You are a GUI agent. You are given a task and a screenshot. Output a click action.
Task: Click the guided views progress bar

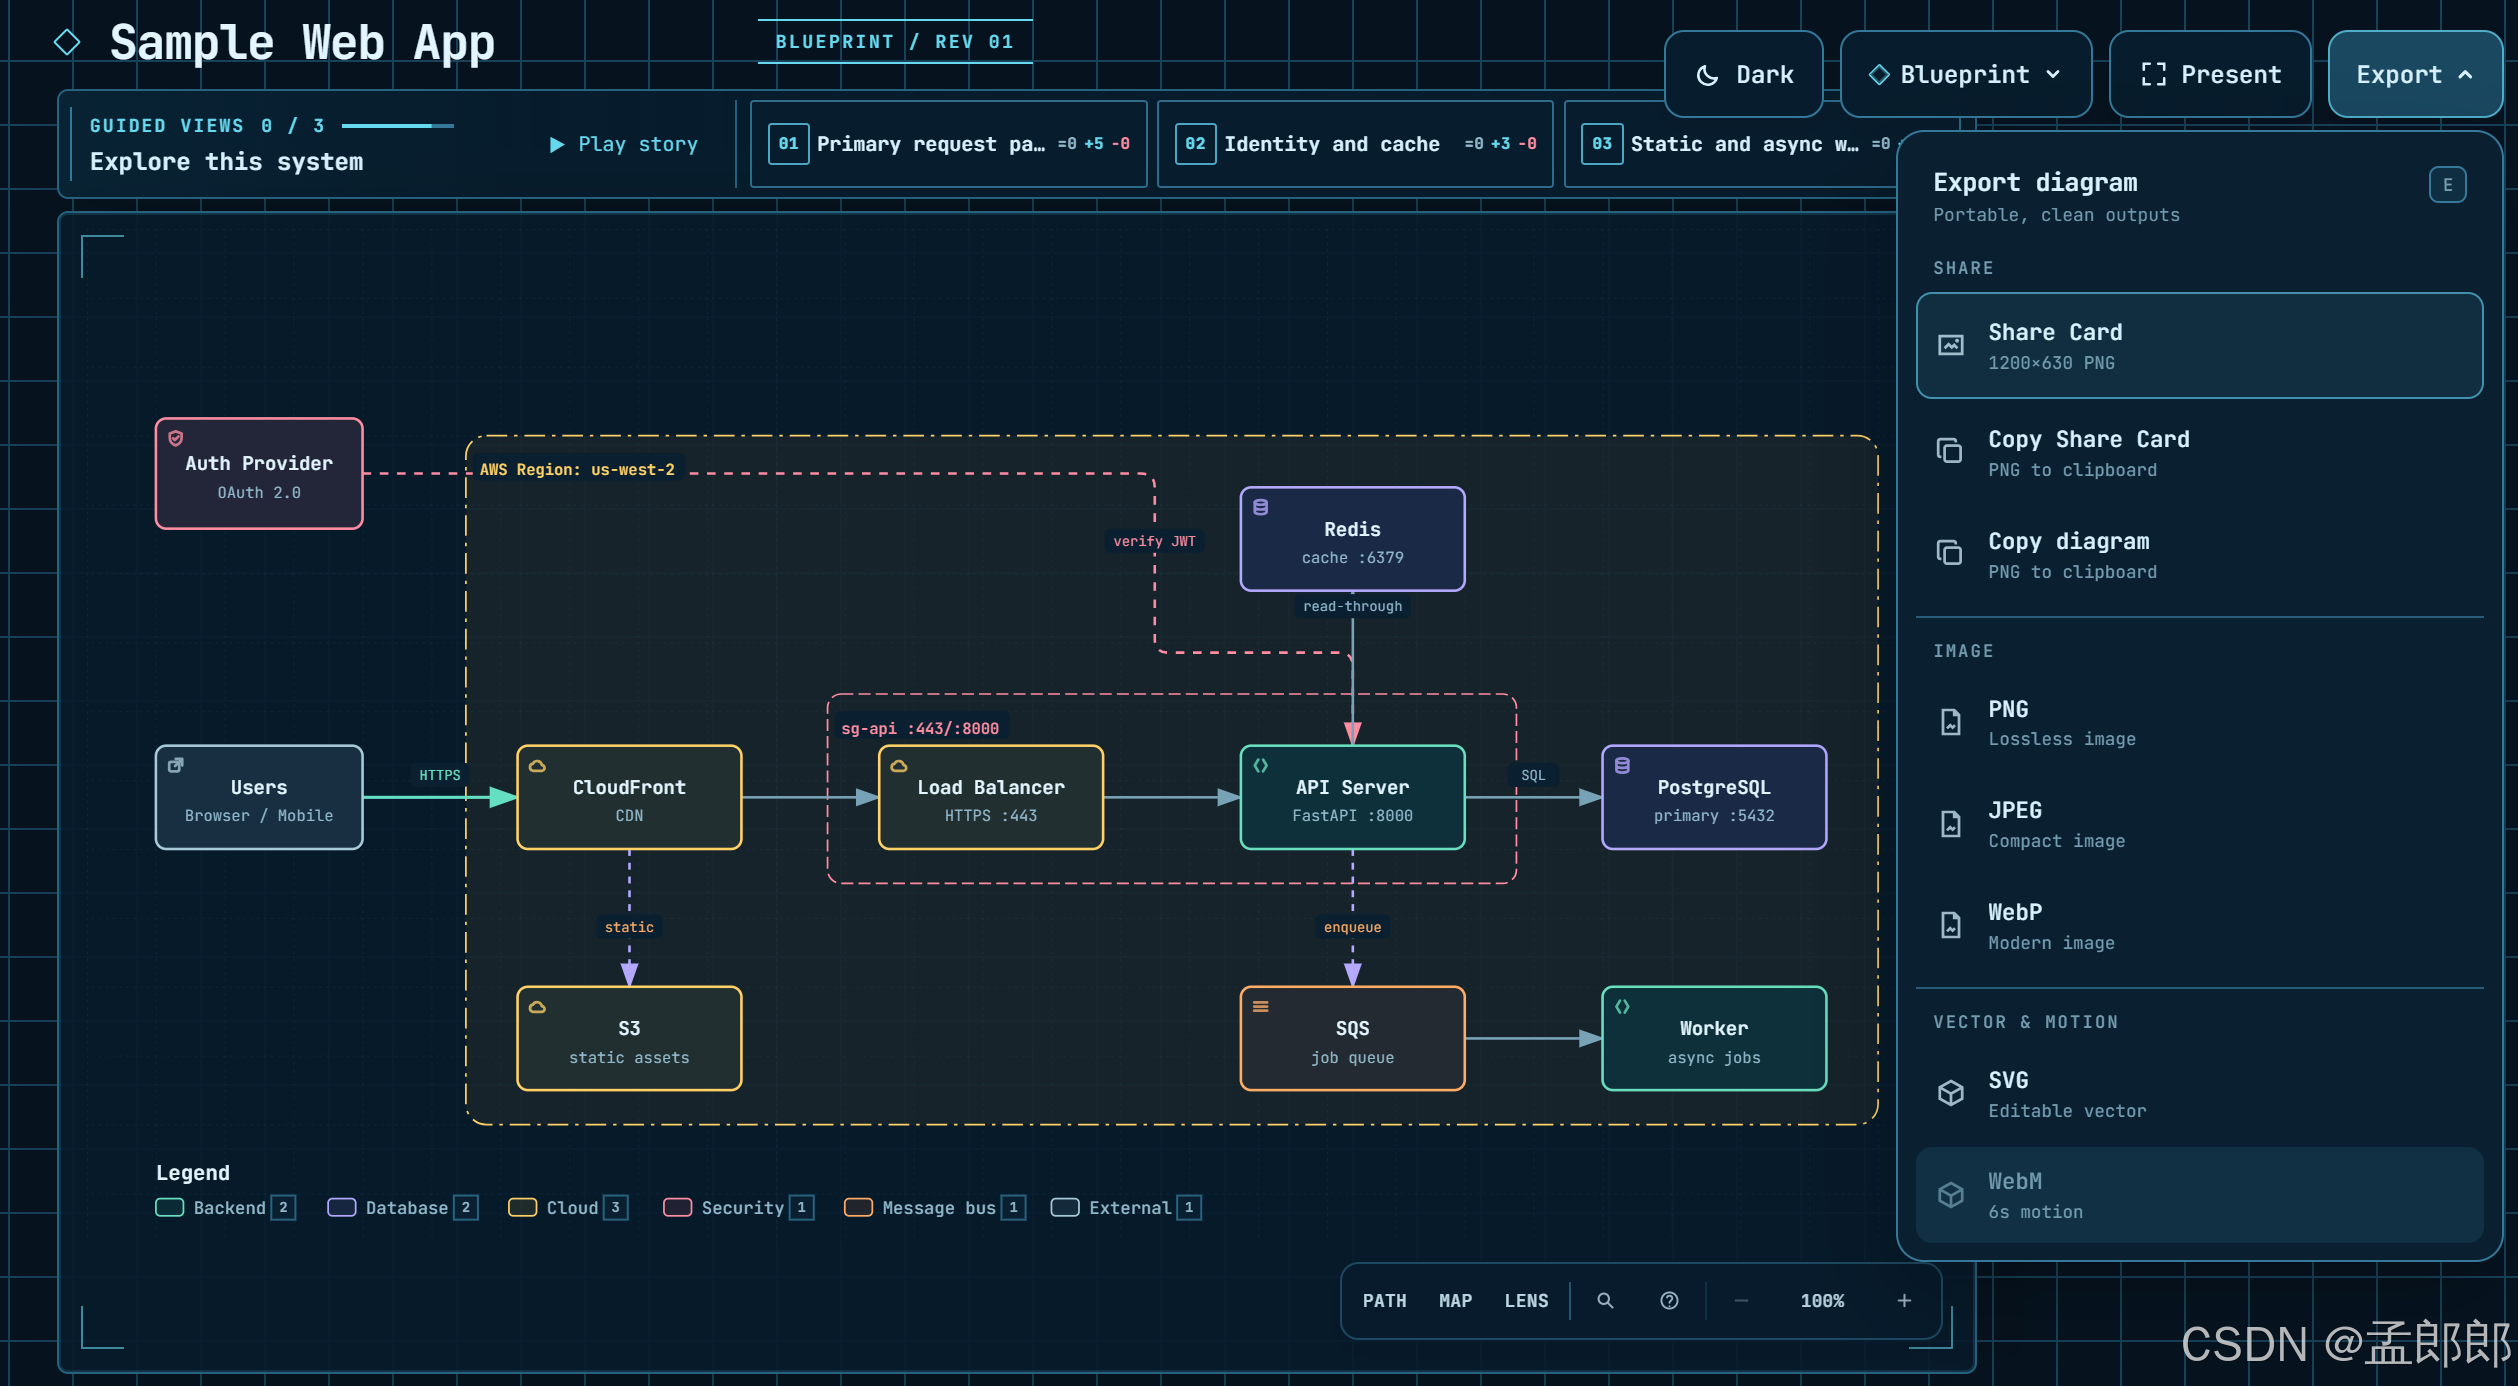[x=397, y=126]
